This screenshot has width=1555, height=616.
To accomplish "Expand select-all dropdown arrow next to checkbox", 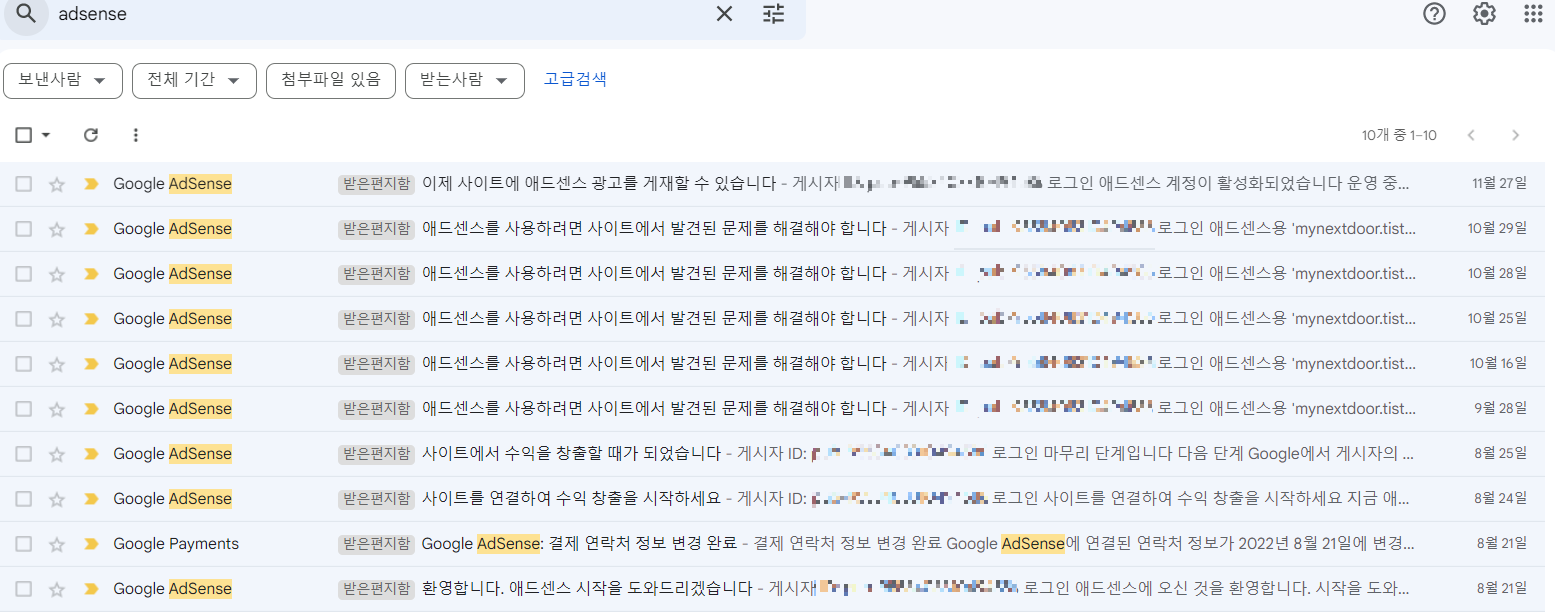I will (46, 136).
